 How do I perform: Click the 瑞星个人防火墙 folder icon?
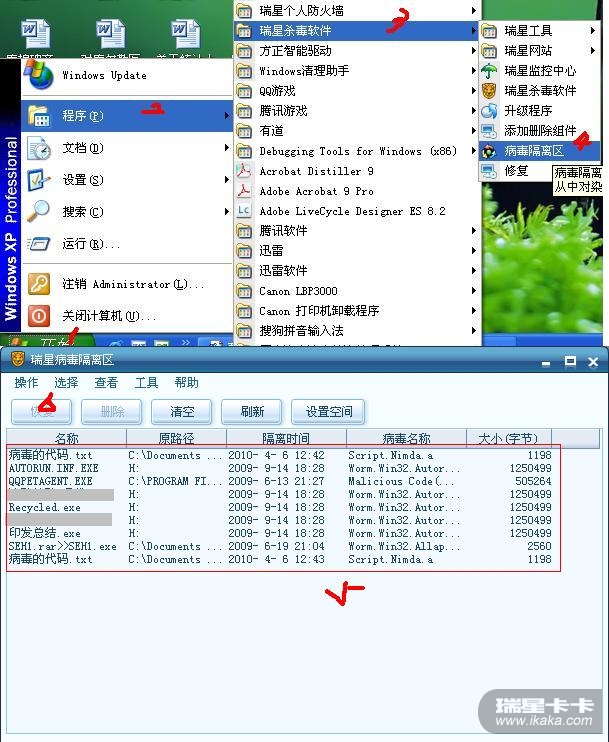click(x=244, y=10)
